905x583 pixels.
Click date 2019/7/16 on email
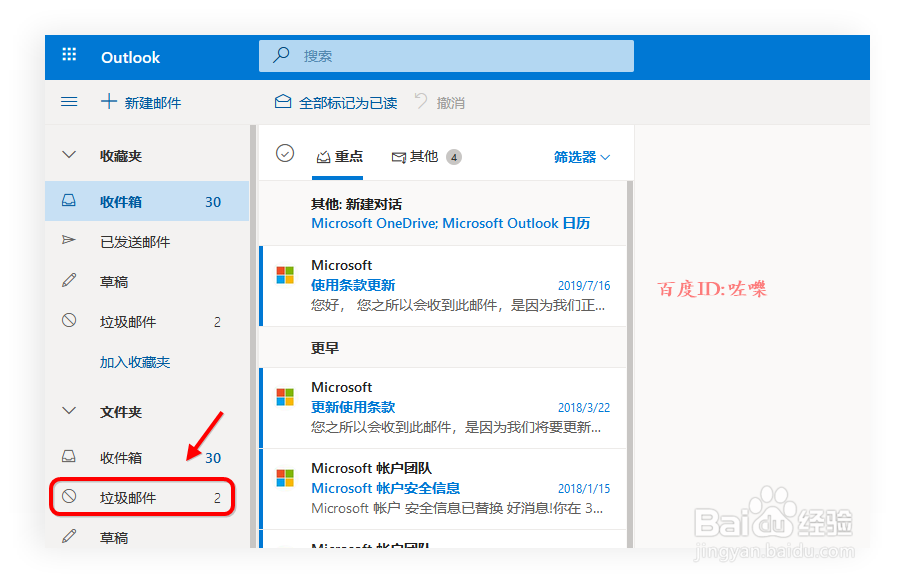584,285
